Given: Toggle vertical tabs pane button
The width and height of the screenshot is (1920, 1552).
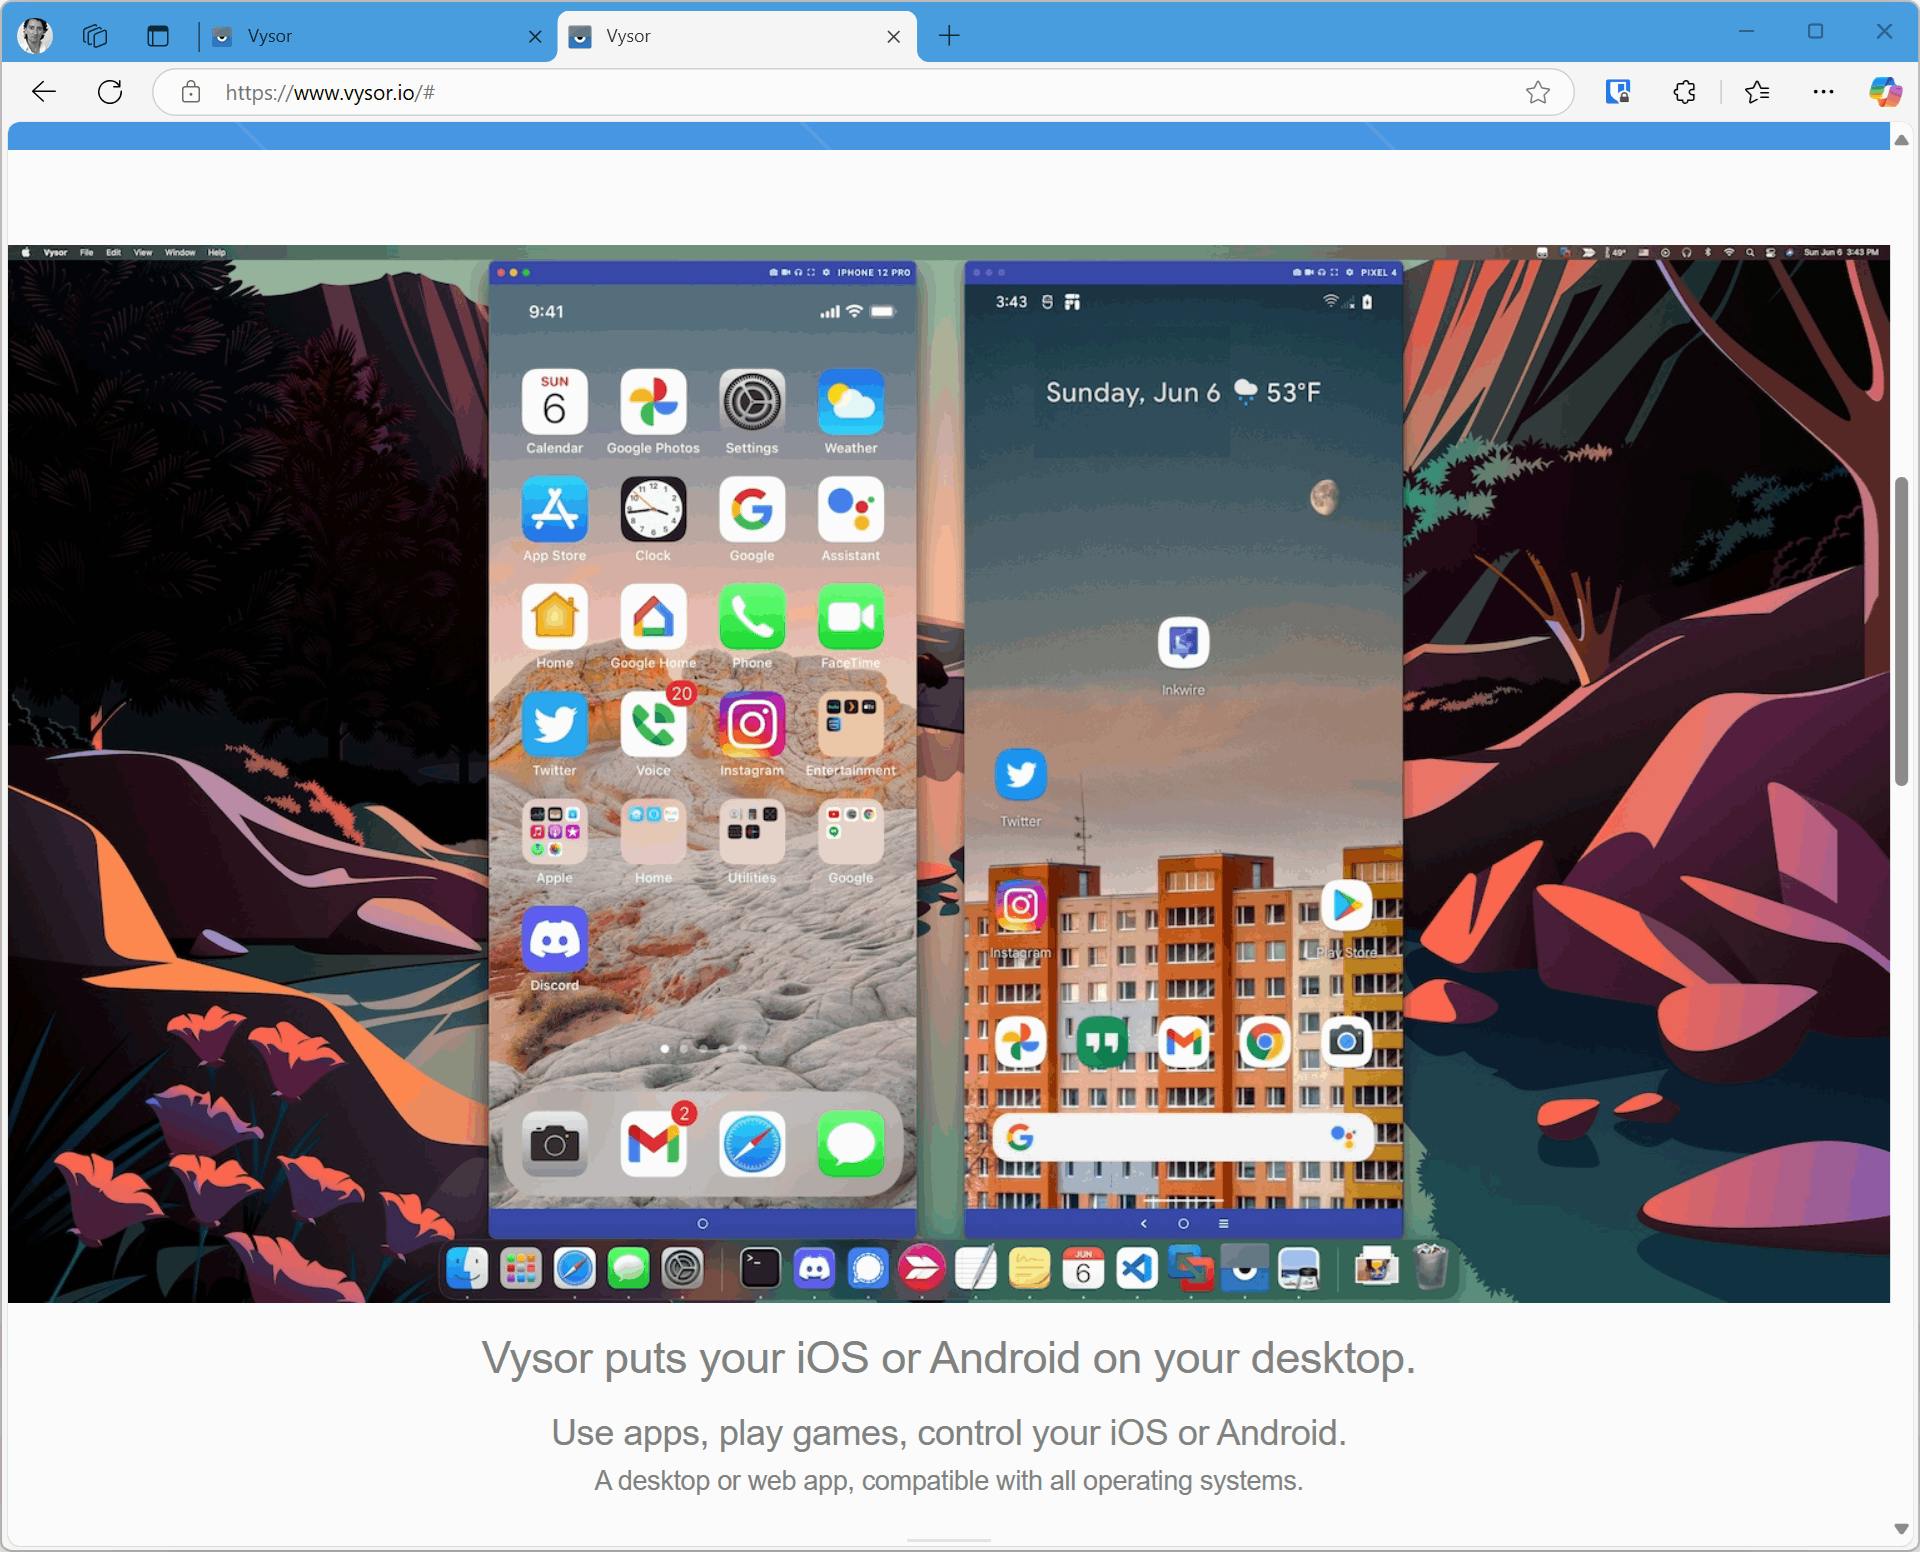Looking at the screenshot, I should coord(158,36).
